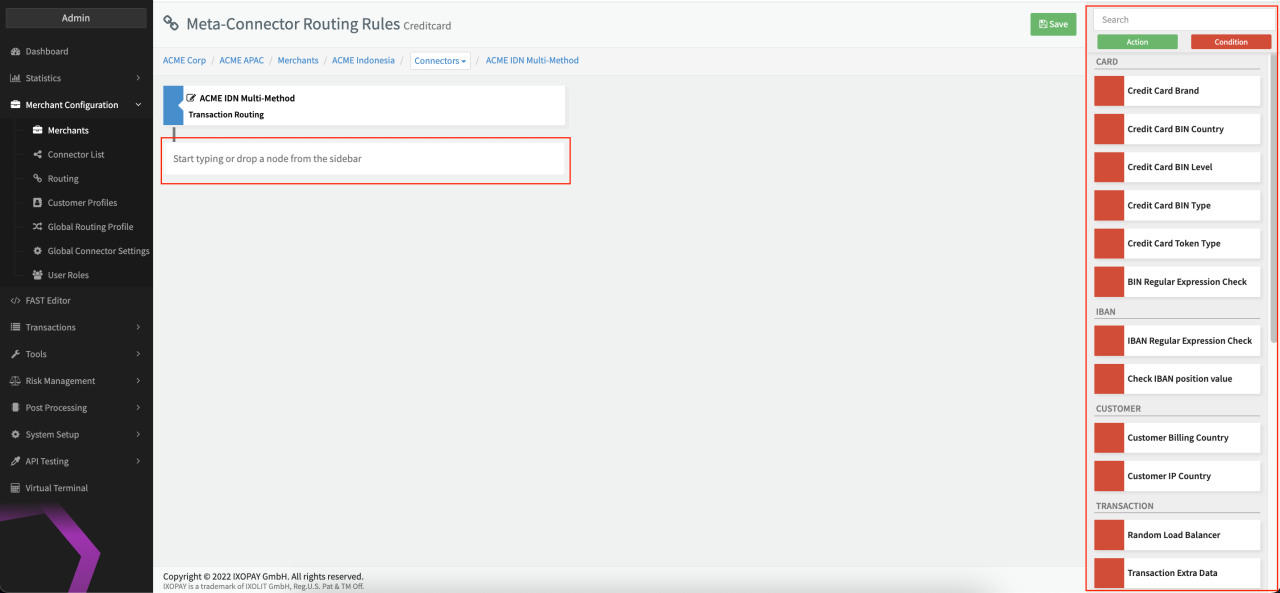Expand the Transactions sidebar menu
This screenshot has width=1280, height=593.
76,327
